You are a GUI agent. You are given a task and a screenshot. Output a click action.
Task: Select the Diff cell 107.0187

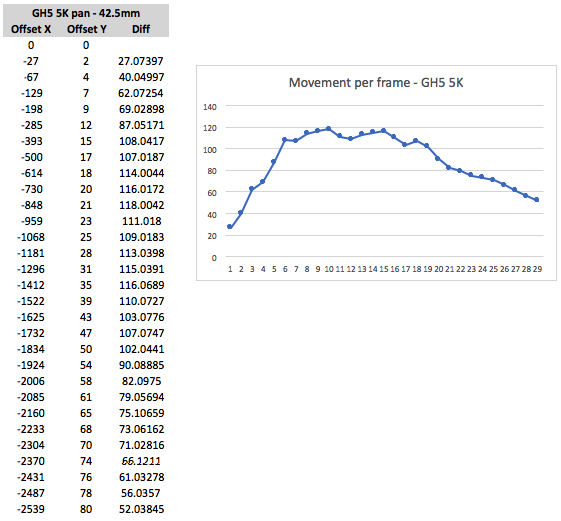(141, 157)
